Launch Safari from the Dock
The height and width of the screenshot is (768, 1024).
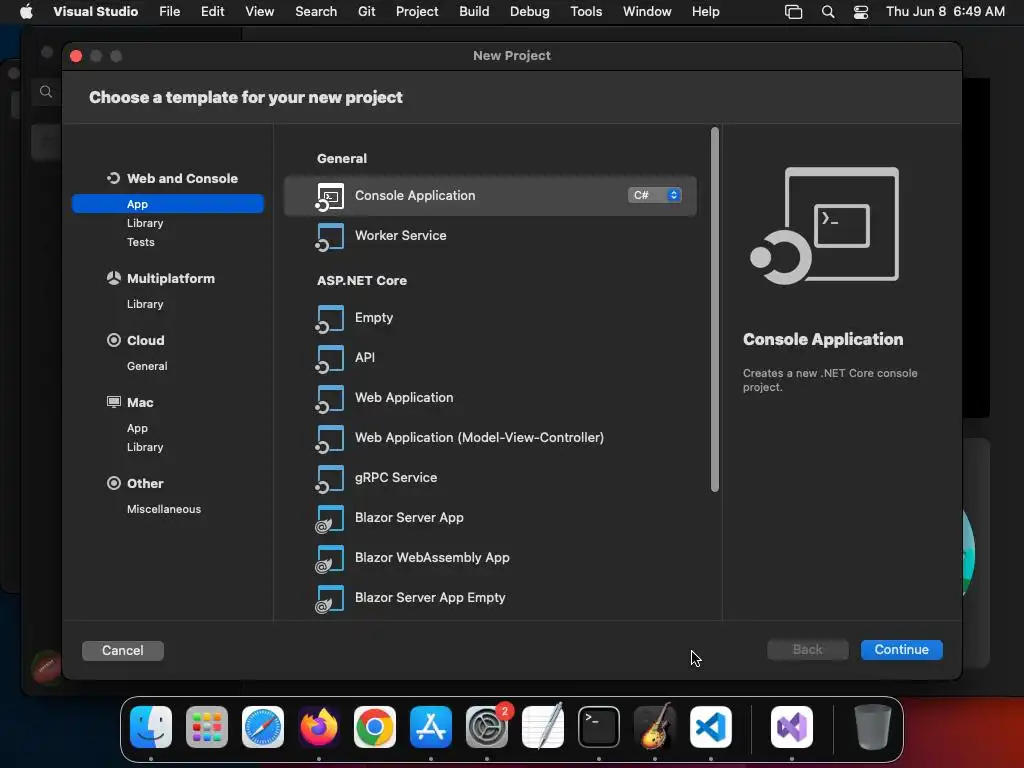(263, 727)
